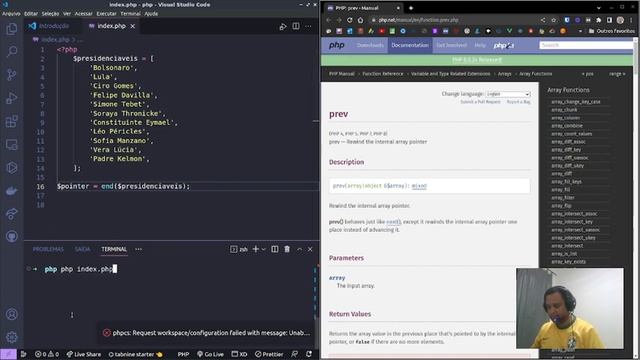The width and height of the screenshot is (640, 360).
Task: Open the Arquivo menu
Action: coord(11,13)
